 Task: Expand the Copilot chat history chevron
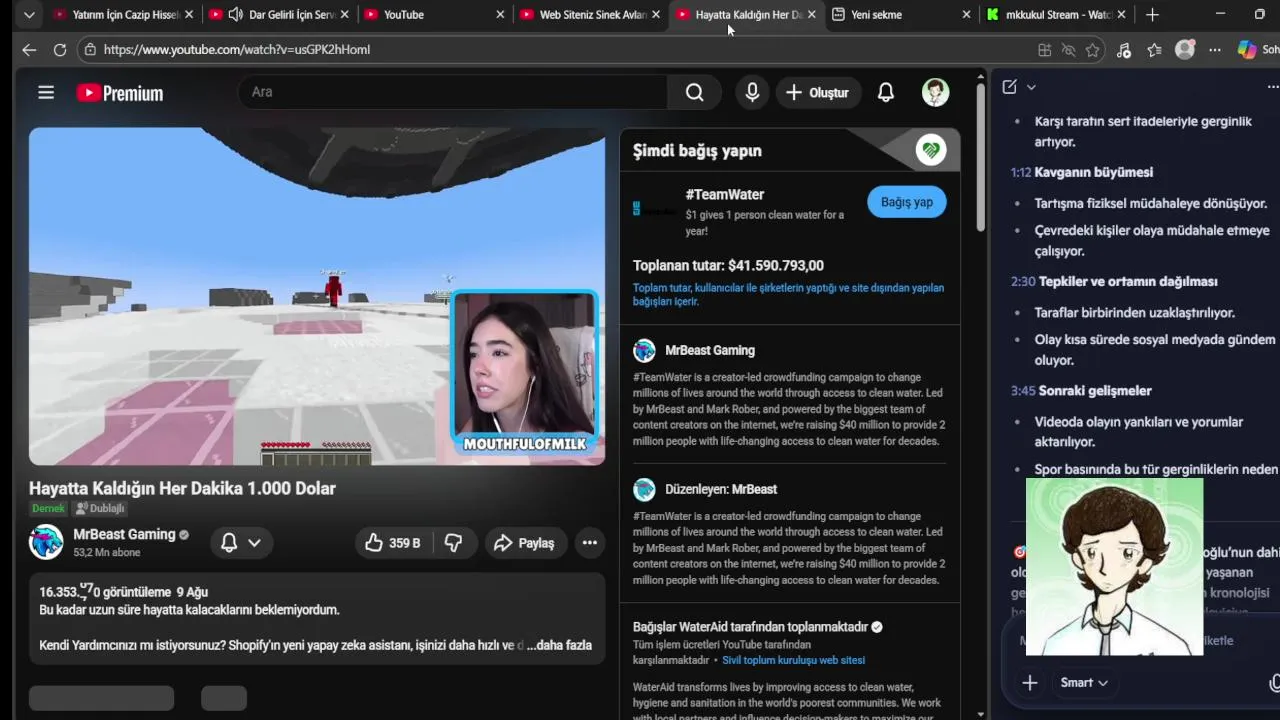1031,87
